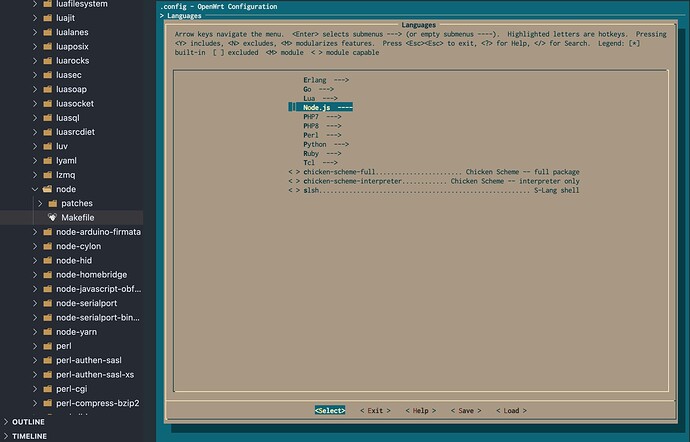
Task: Expand the luajit folder chevron
Action: [35, 18]
